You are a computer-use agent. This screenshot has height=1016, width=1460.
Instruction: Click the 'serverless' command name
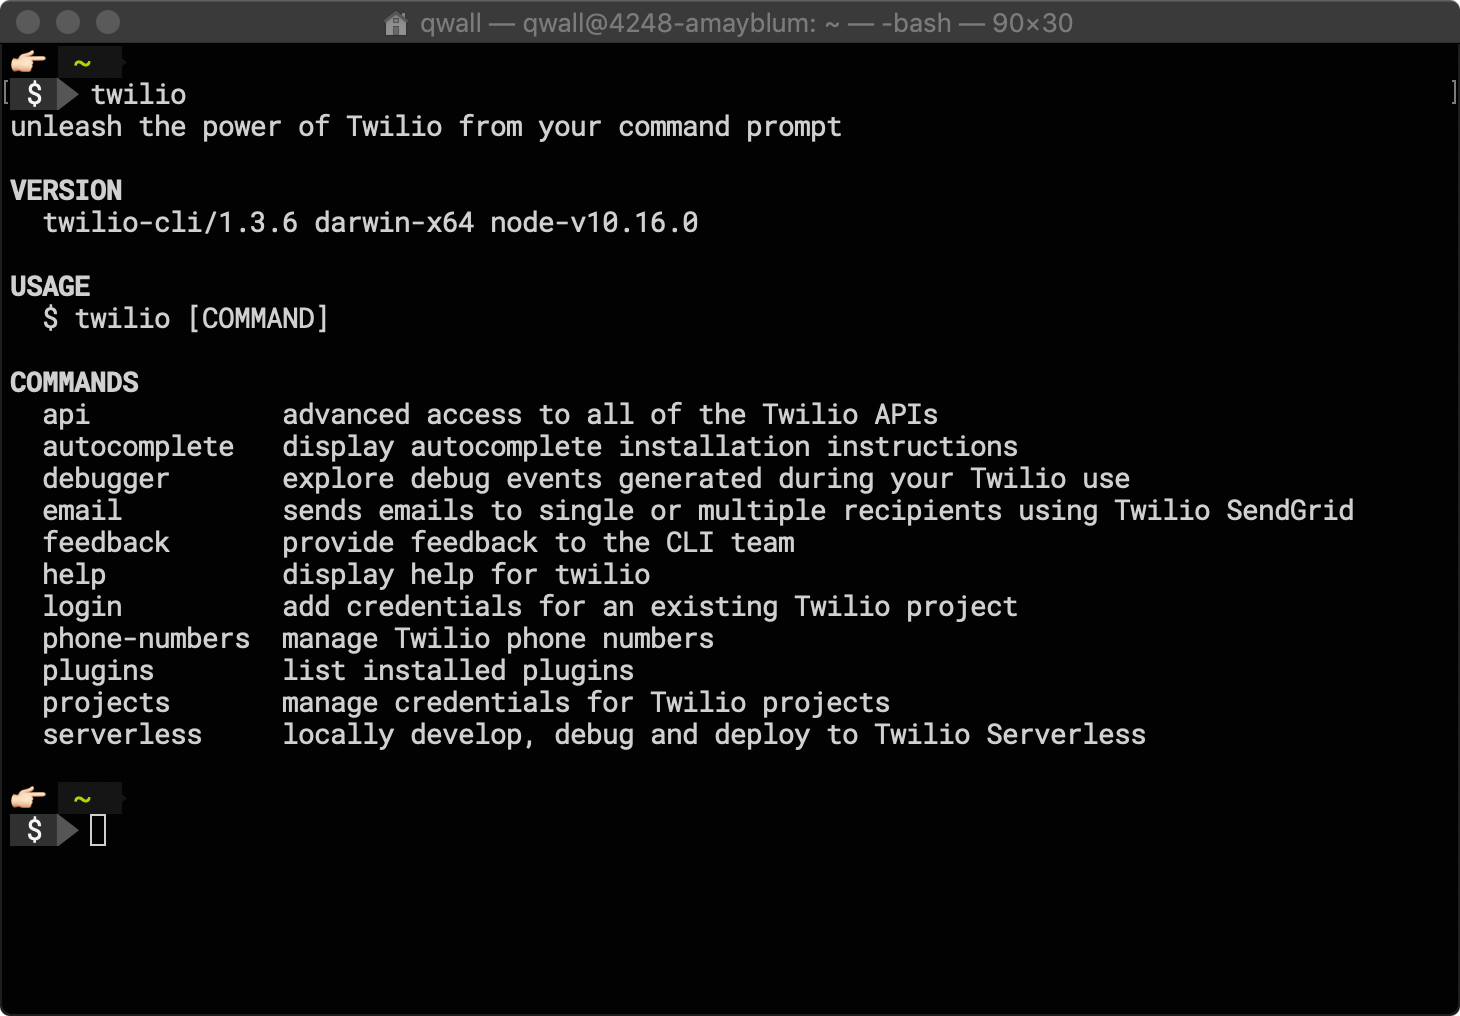pos(122,735)
